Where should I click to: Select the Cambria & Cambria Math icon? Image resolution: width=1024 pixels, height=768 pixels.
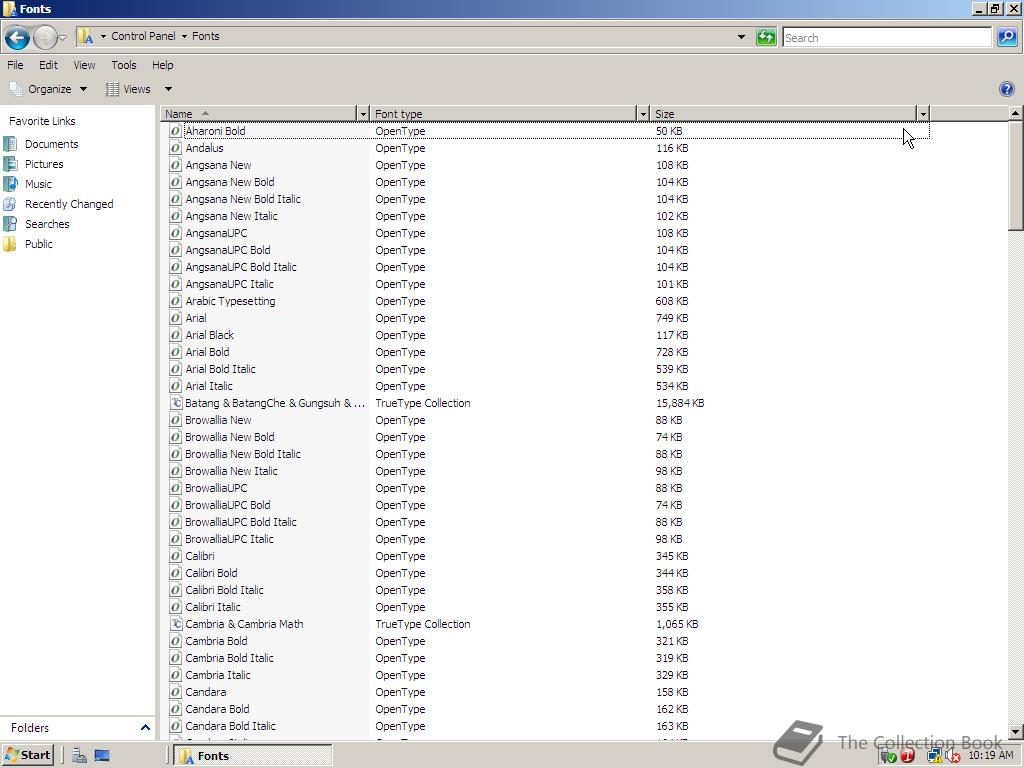pyautogui.click(x=175, y=624)
